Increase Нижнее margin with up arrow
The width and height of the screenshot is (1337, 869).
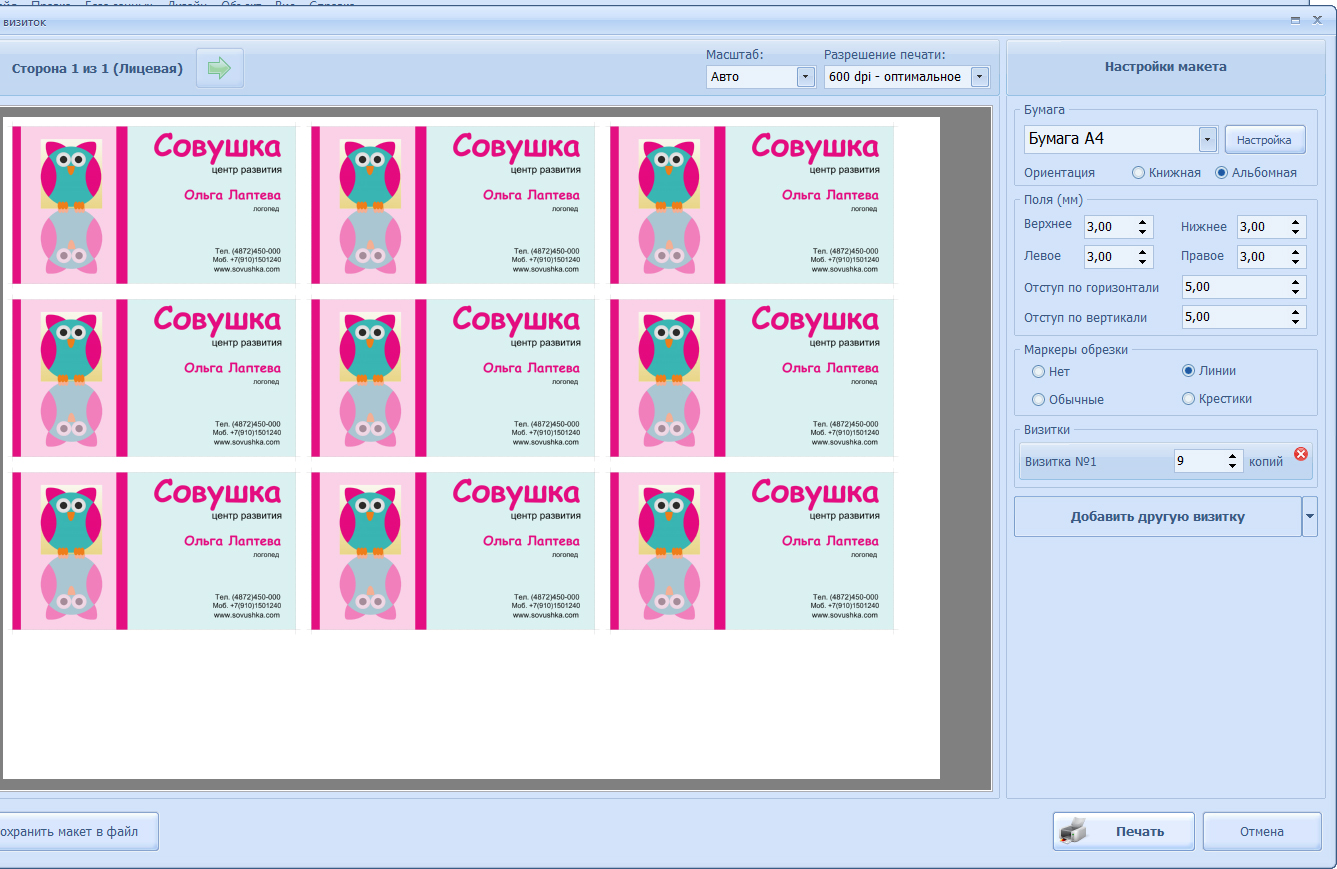point(1296,222)
